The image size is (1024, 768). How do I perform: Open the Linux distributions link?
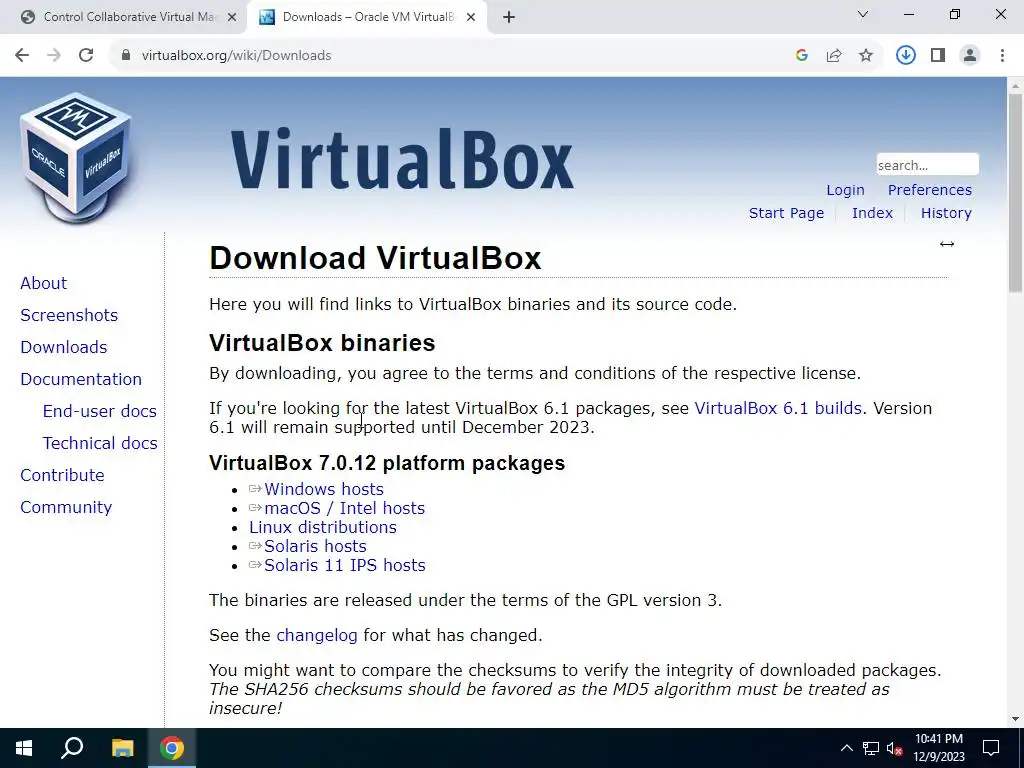[x=323, y=527]
